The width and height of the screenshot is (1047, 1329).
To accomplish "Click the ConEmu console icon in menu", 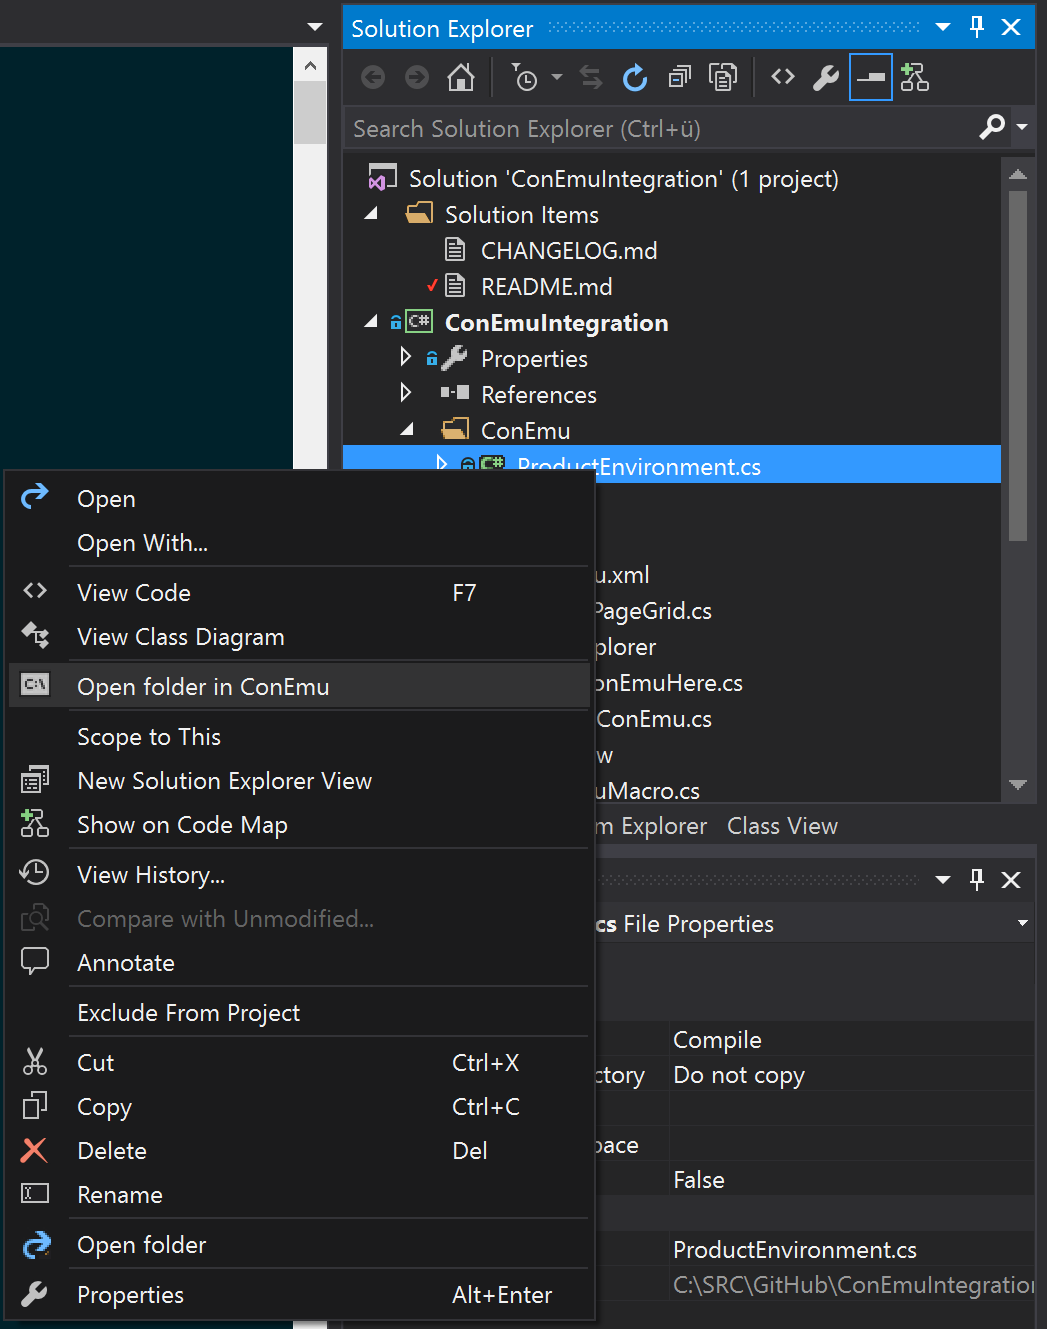I will coord(35,685).
